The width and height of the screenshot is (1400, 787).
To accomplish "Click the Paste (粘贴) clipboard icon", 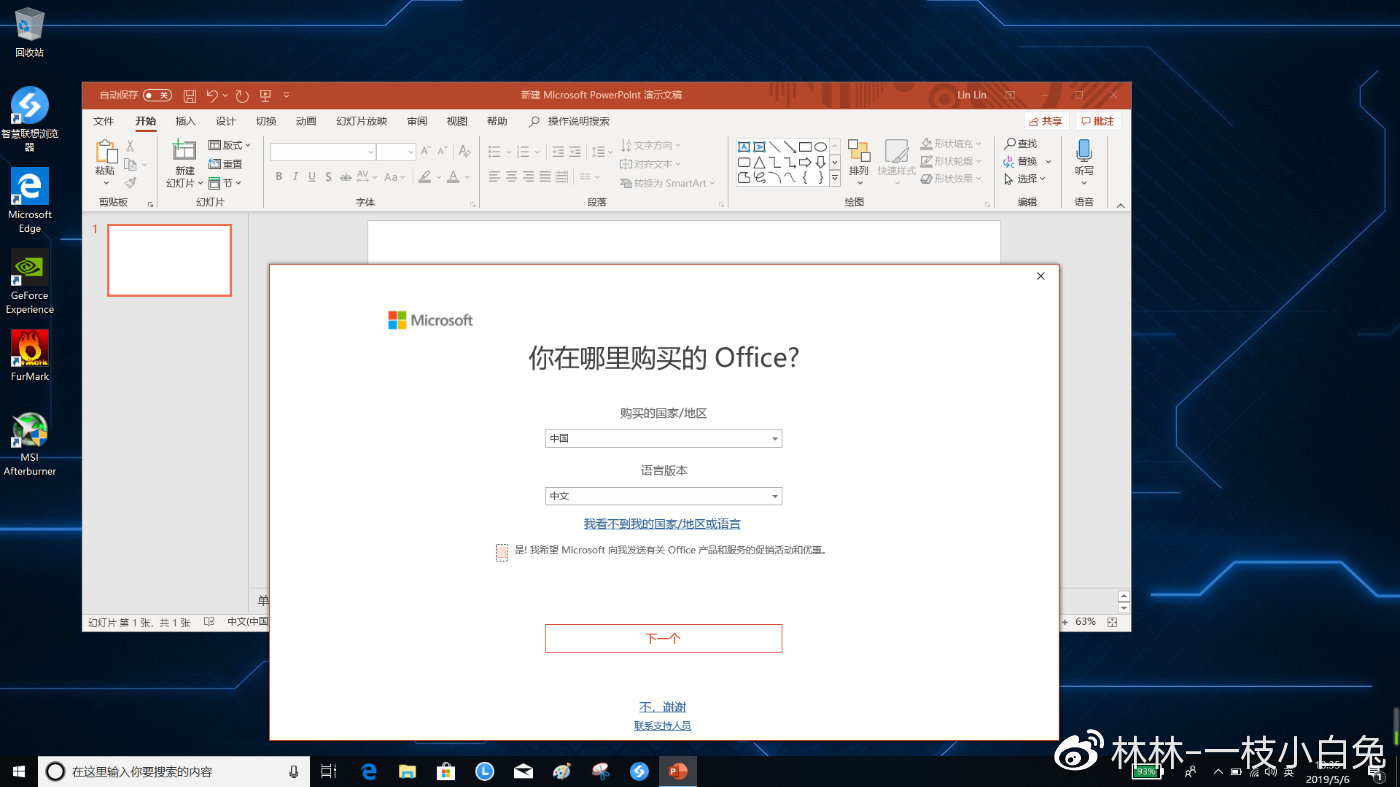I will click(x=105, y=152).
